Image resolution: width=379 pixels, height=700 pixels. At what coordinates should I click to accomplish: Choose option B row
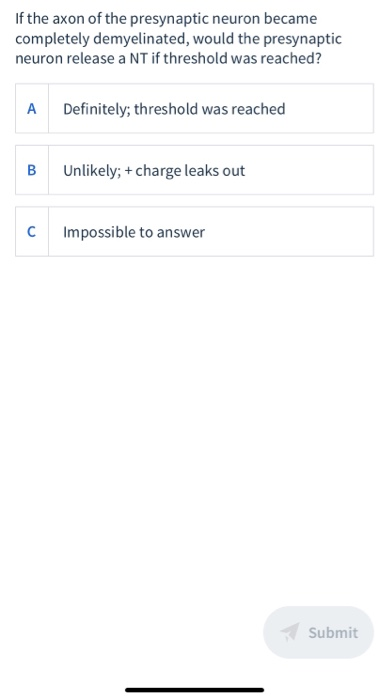(195, 170)
